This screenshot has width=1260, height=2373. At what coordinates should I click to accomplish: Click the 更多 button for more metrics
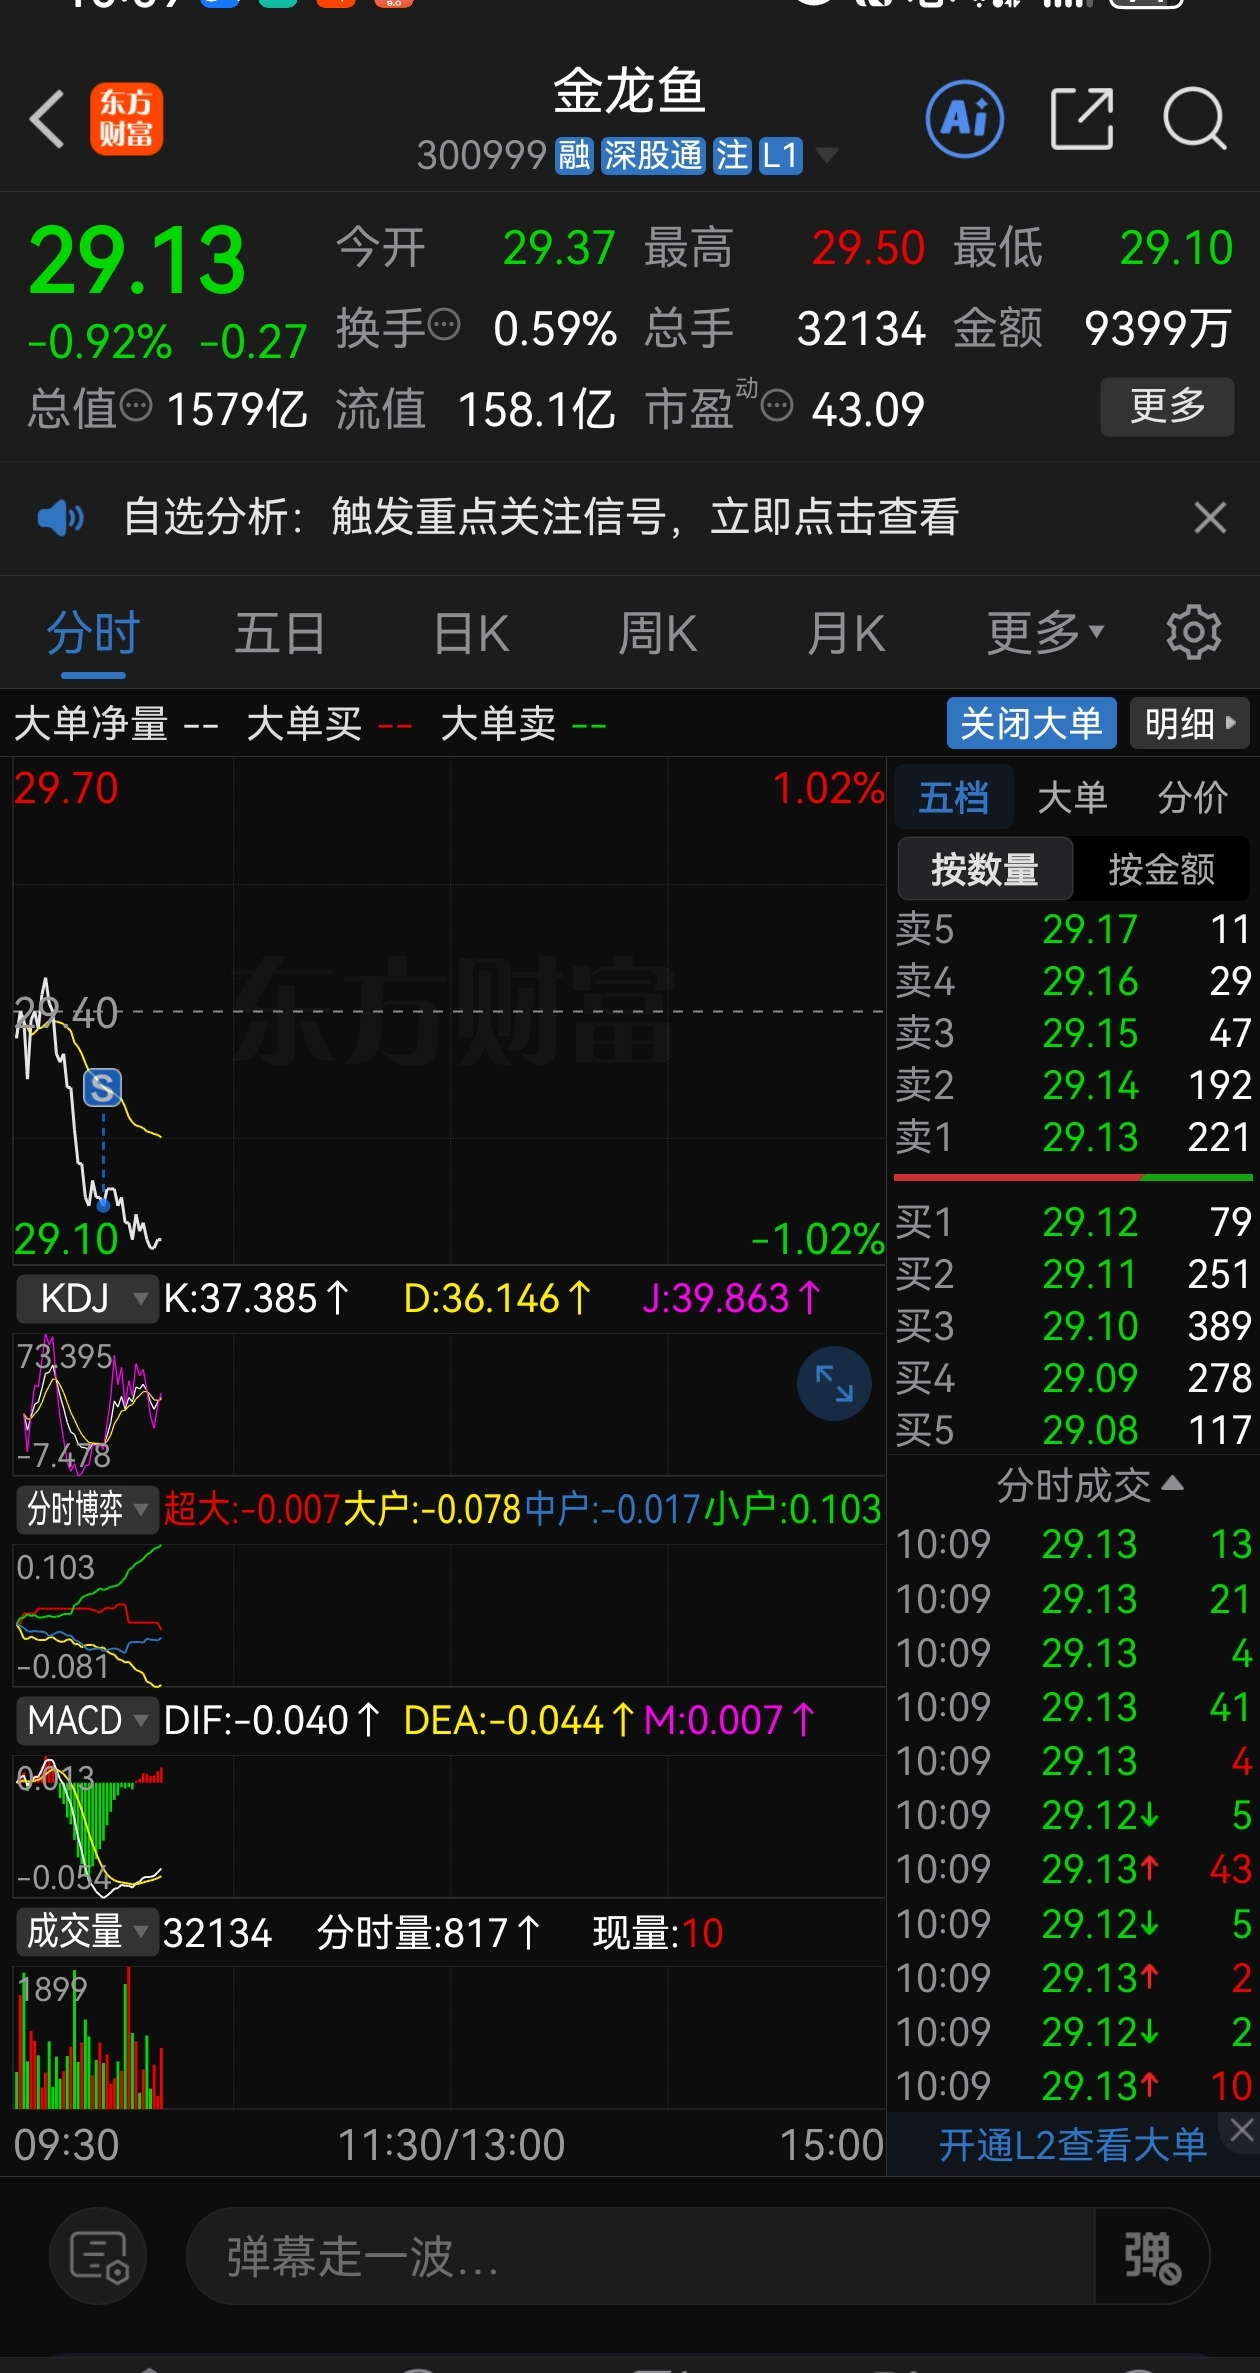(x=1167, y=406)
